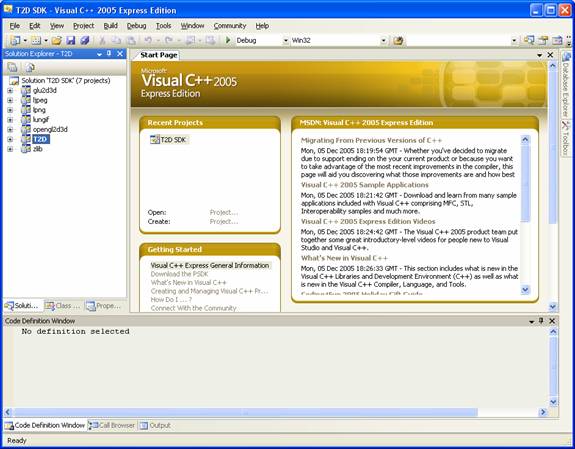Click the Copy icon in toolbar
575x449 pixels.
pos(116,40)
